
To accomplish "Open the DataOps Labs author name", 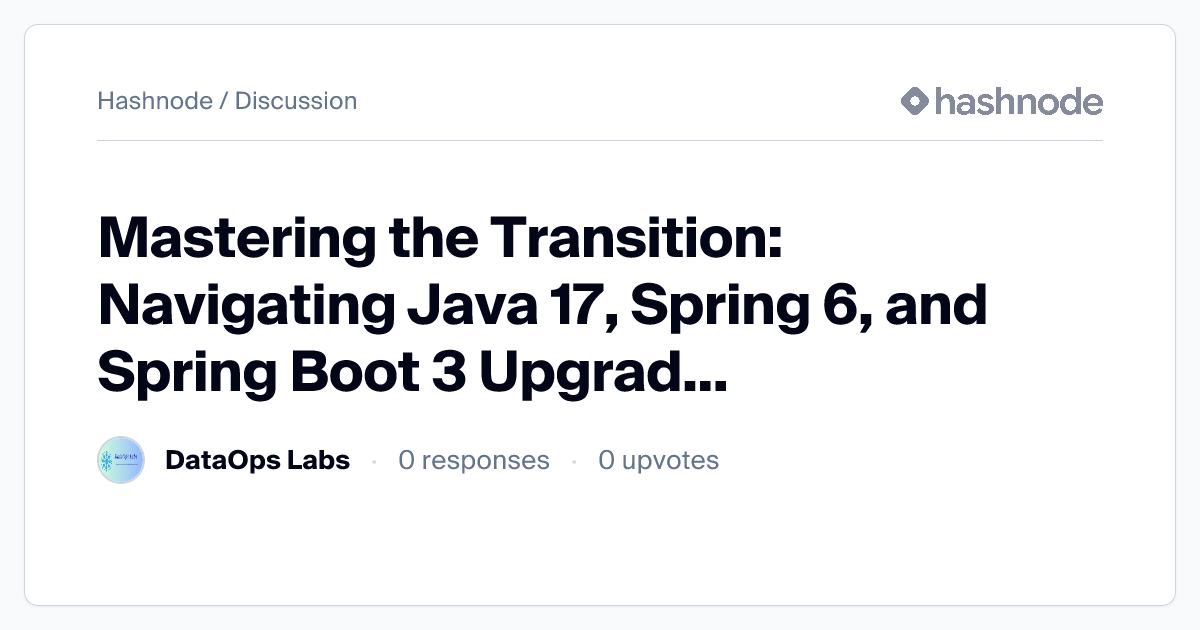I will pos(257,460).
